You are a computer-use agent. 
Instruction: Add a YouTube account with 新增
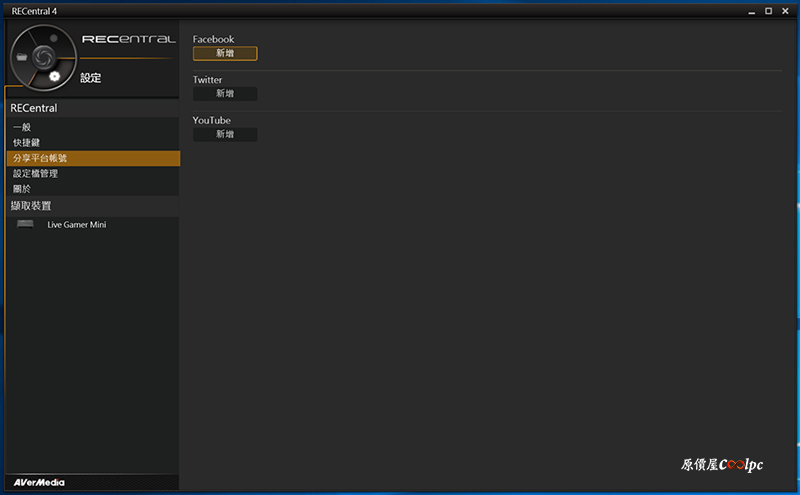tap(225, 134)
